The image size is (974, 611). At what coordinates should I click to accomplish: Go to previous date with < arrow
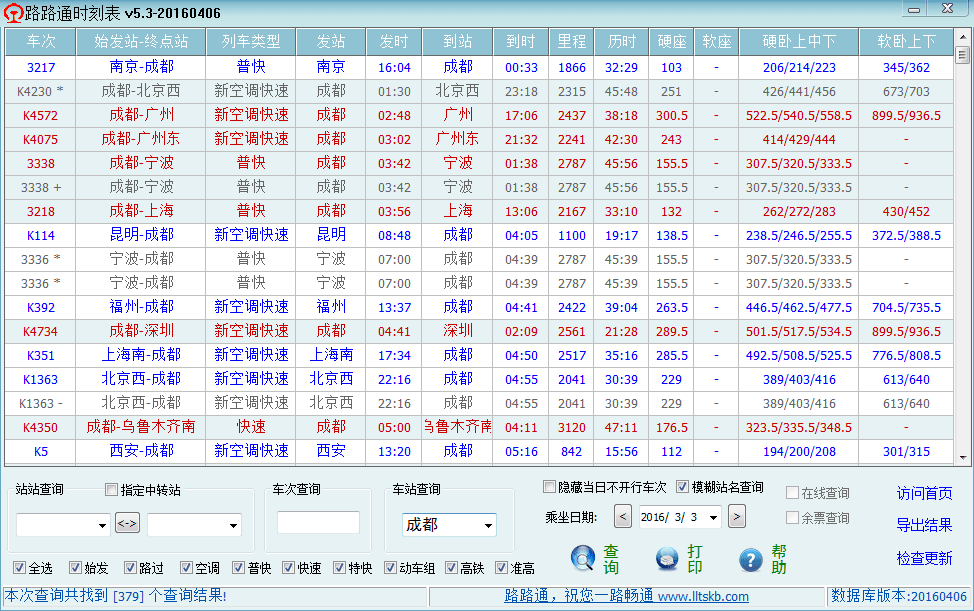(x=622, y=517)
